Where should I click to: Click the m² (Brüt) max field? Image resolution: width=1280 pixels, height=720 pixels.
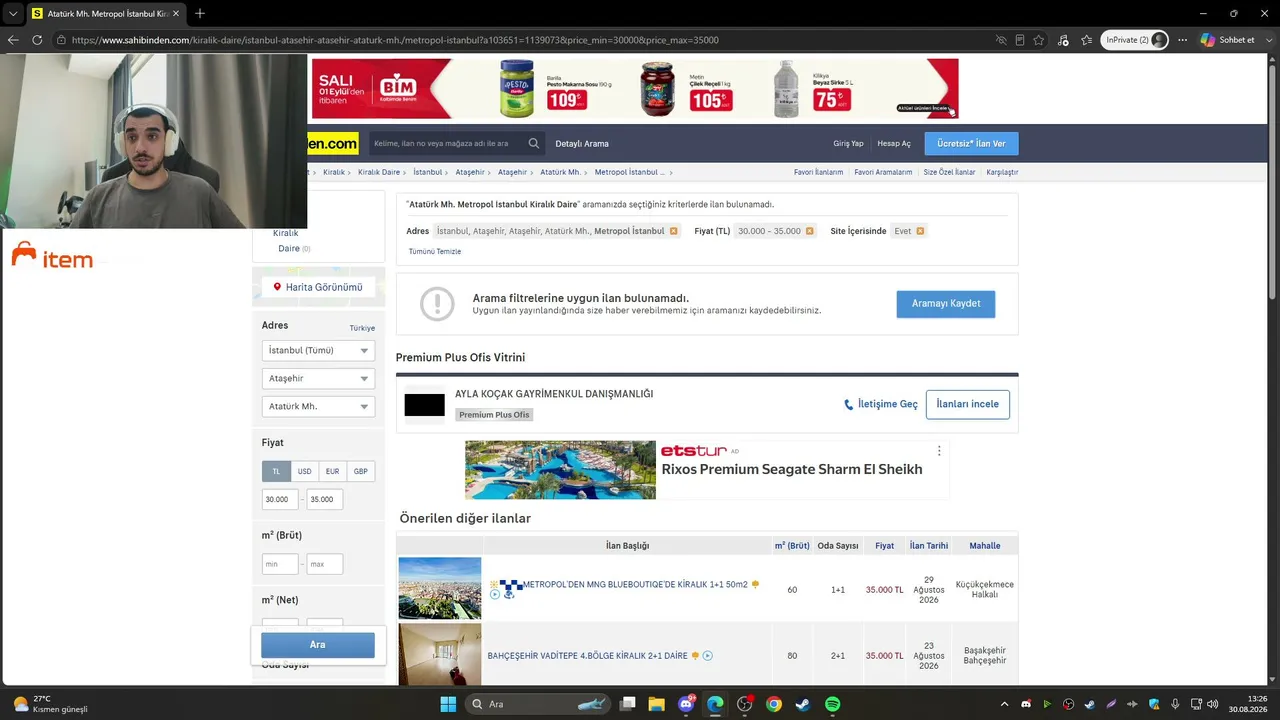point(325,564)
